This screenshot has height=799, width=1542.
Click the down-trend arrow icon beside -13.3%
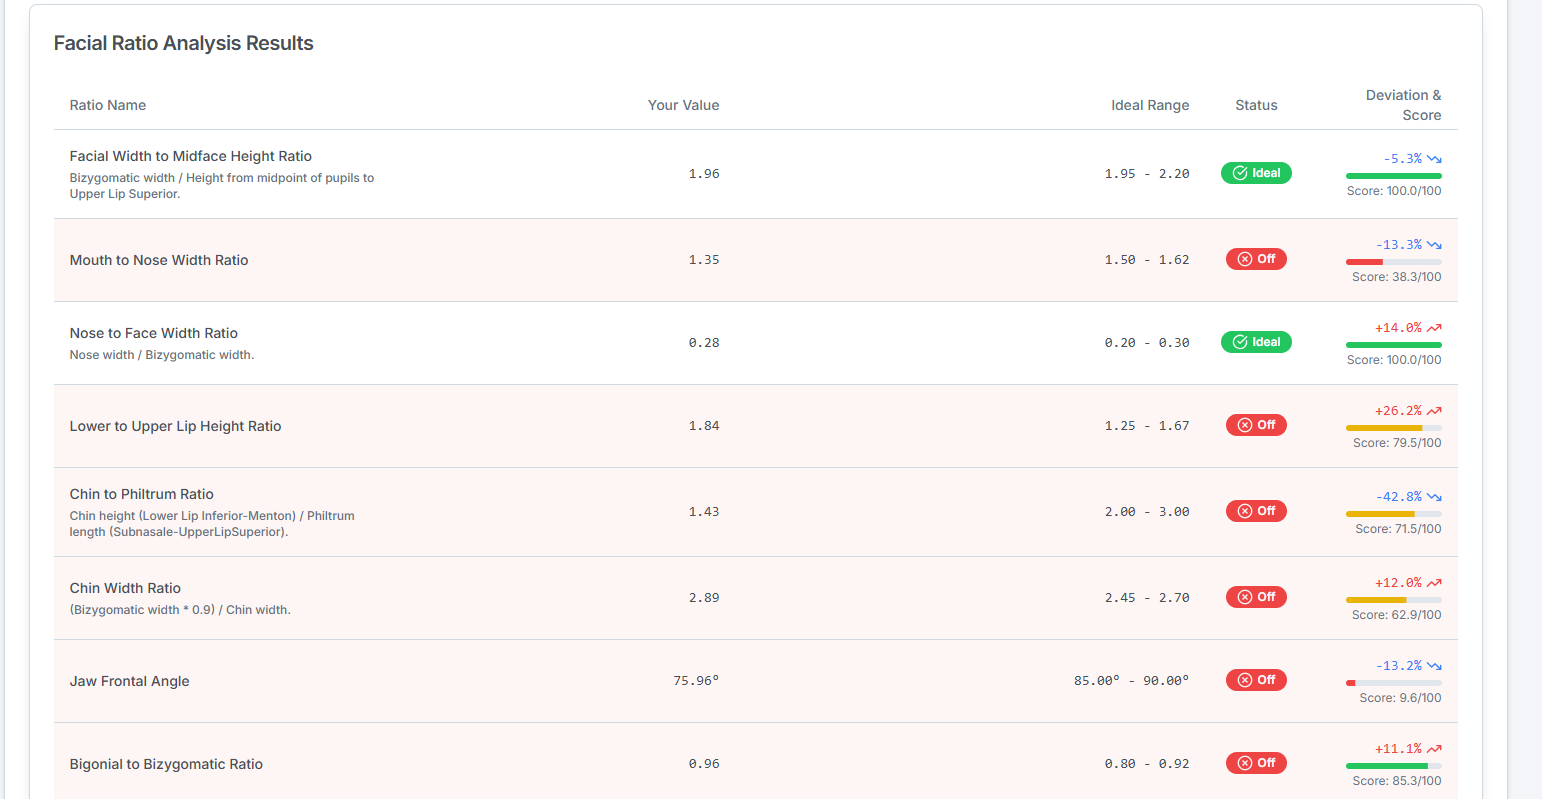[1434, 245]
